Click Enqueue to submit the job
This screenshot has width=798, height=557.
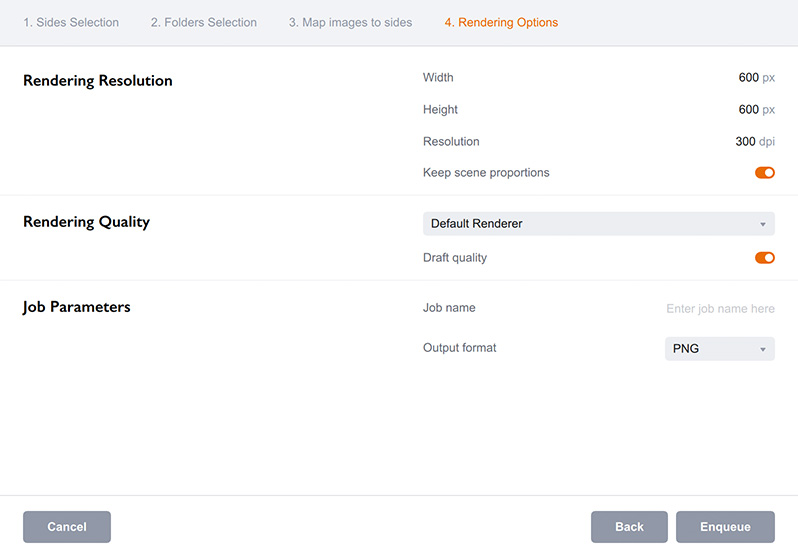725,527
